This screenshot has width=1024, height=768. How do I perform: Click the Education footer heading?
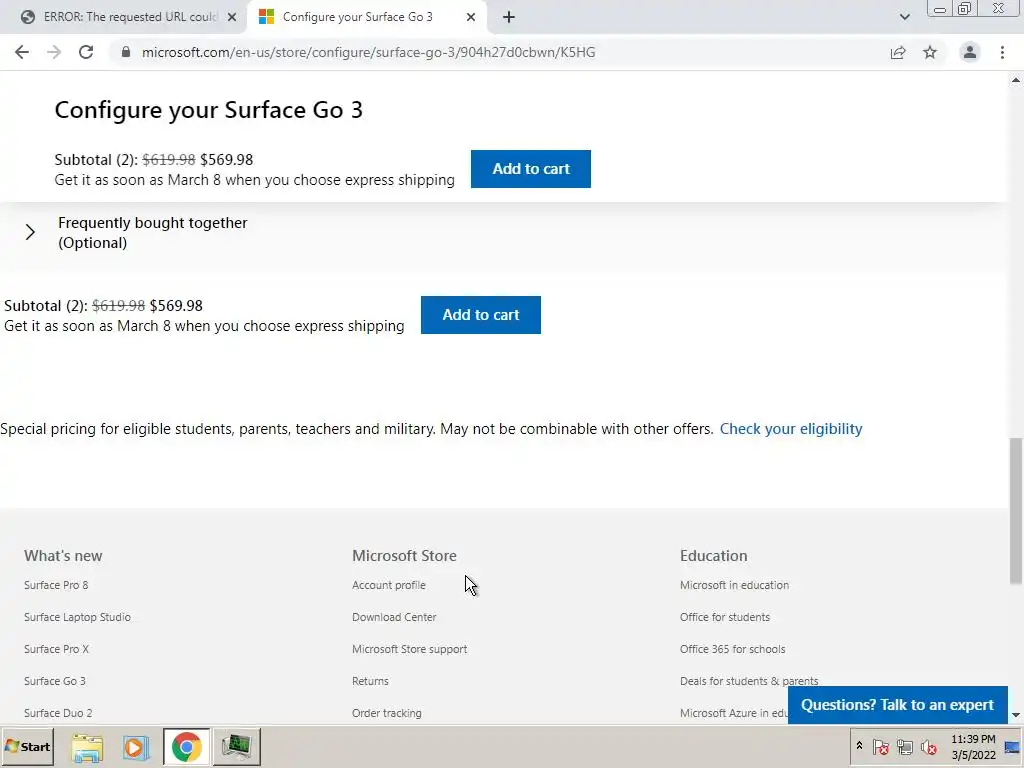[713, 556]
